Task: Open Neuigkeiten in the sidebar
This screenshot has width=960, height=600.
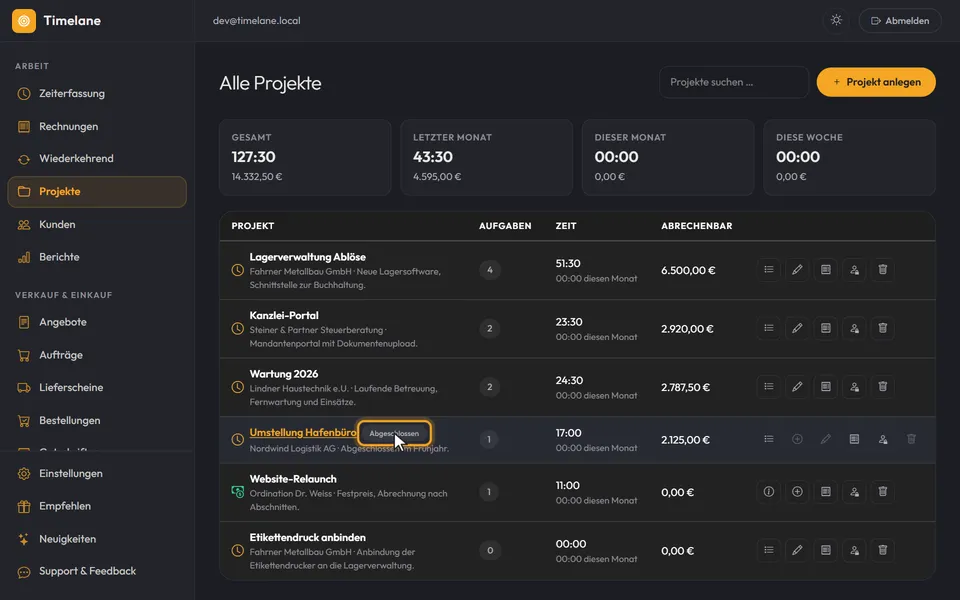Action: click(97, 539)
